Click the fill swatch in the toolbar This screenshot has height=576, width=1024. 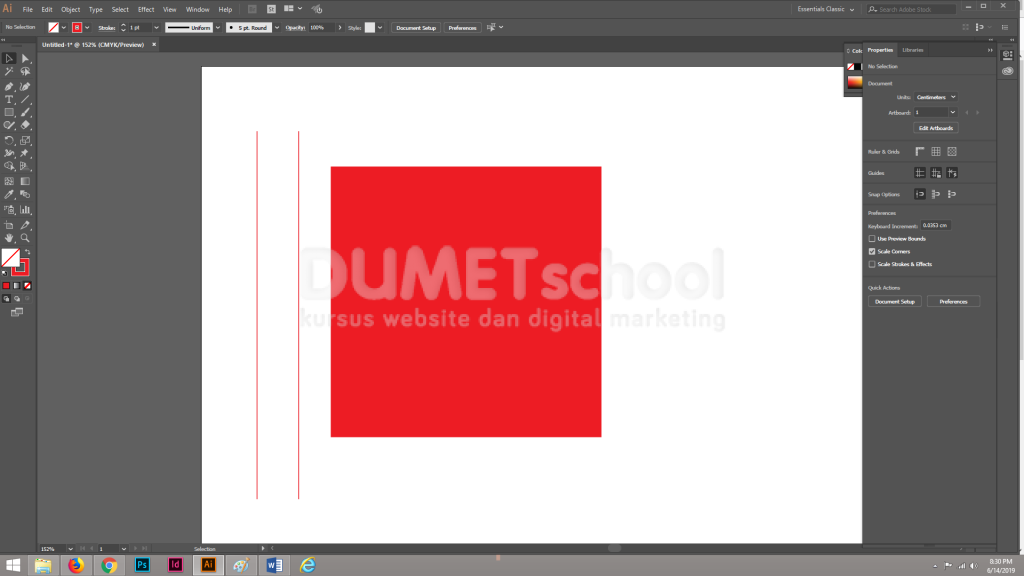(x=10, y=258)
